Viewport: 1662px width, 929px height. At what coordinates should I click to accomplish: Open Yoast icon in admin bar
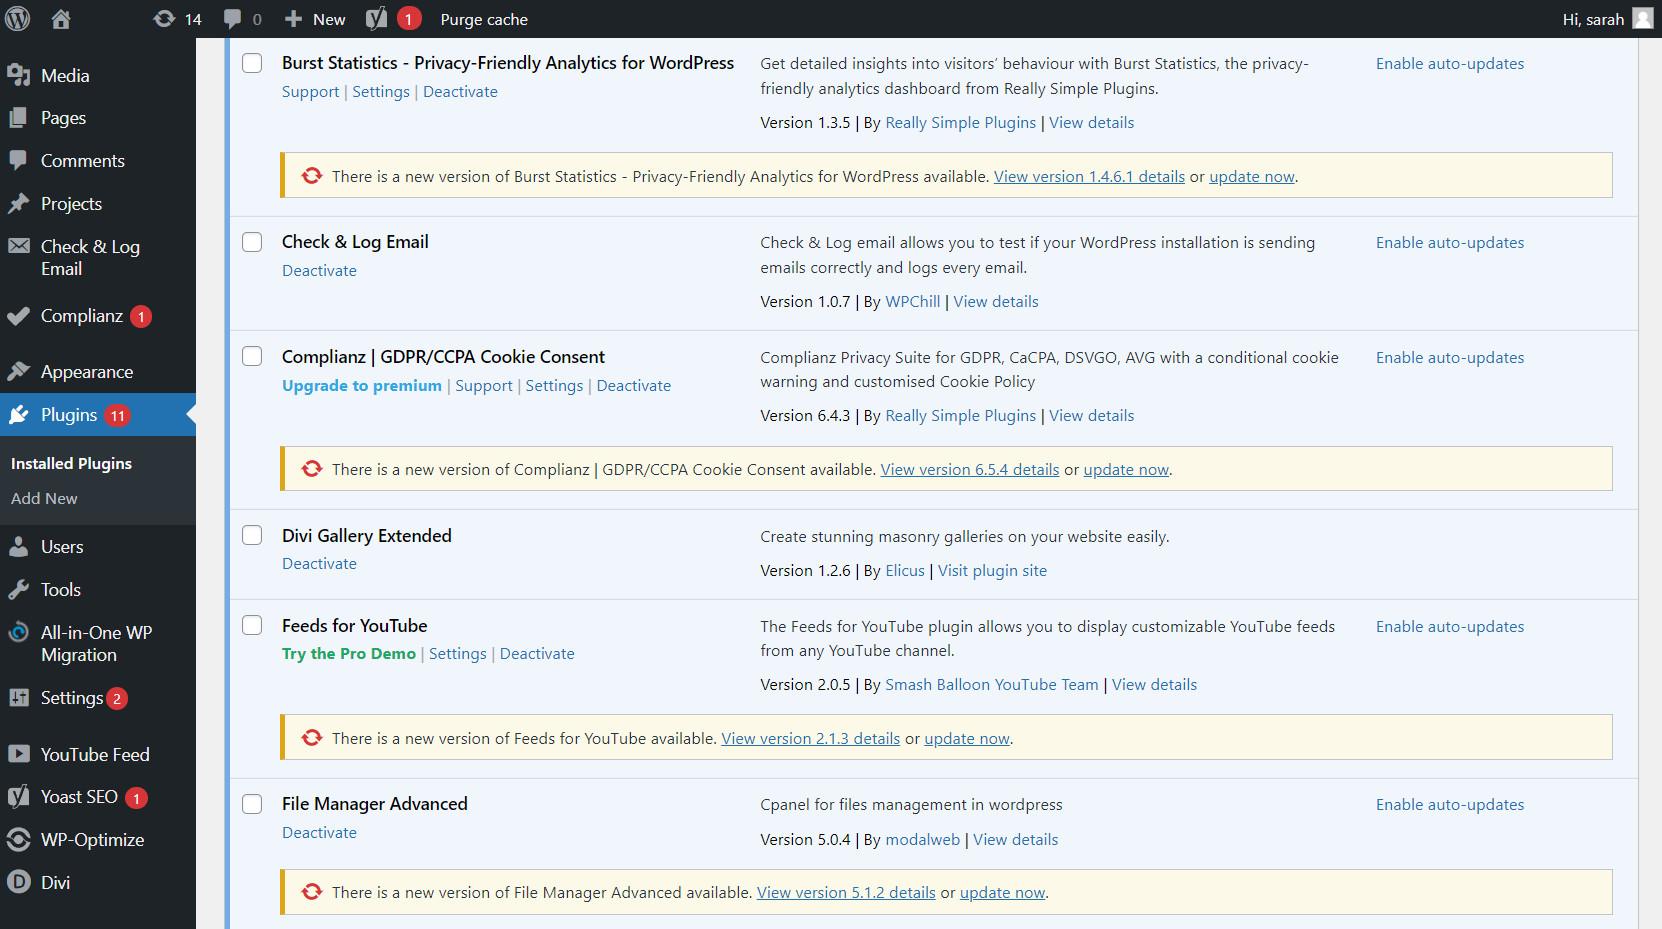(376, 18)
